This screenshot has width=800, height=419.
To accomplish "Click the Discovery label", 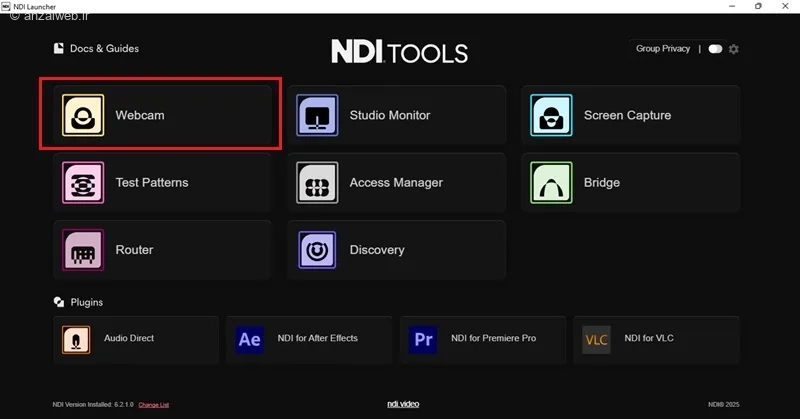I will (377, 250).
